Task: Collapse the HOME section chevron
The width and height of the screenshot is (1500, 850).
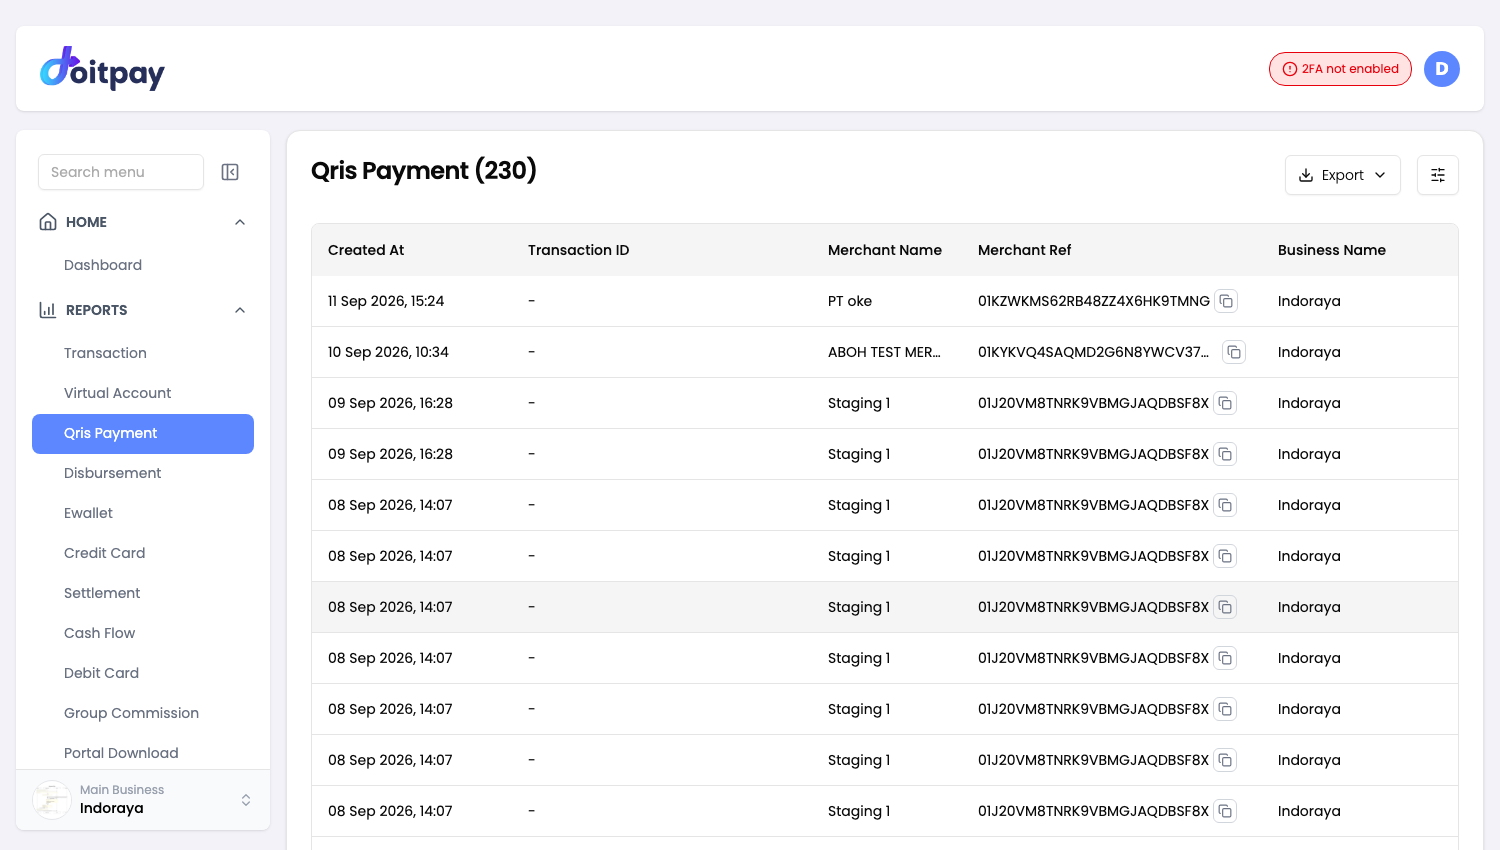Action: tap(240, 222)
